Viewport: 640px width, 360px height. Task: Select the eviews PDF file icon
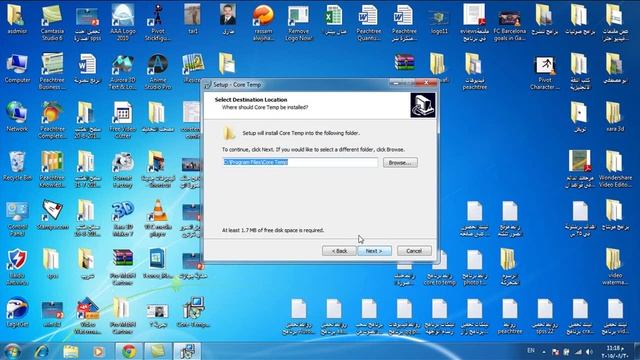pos(474,22)
